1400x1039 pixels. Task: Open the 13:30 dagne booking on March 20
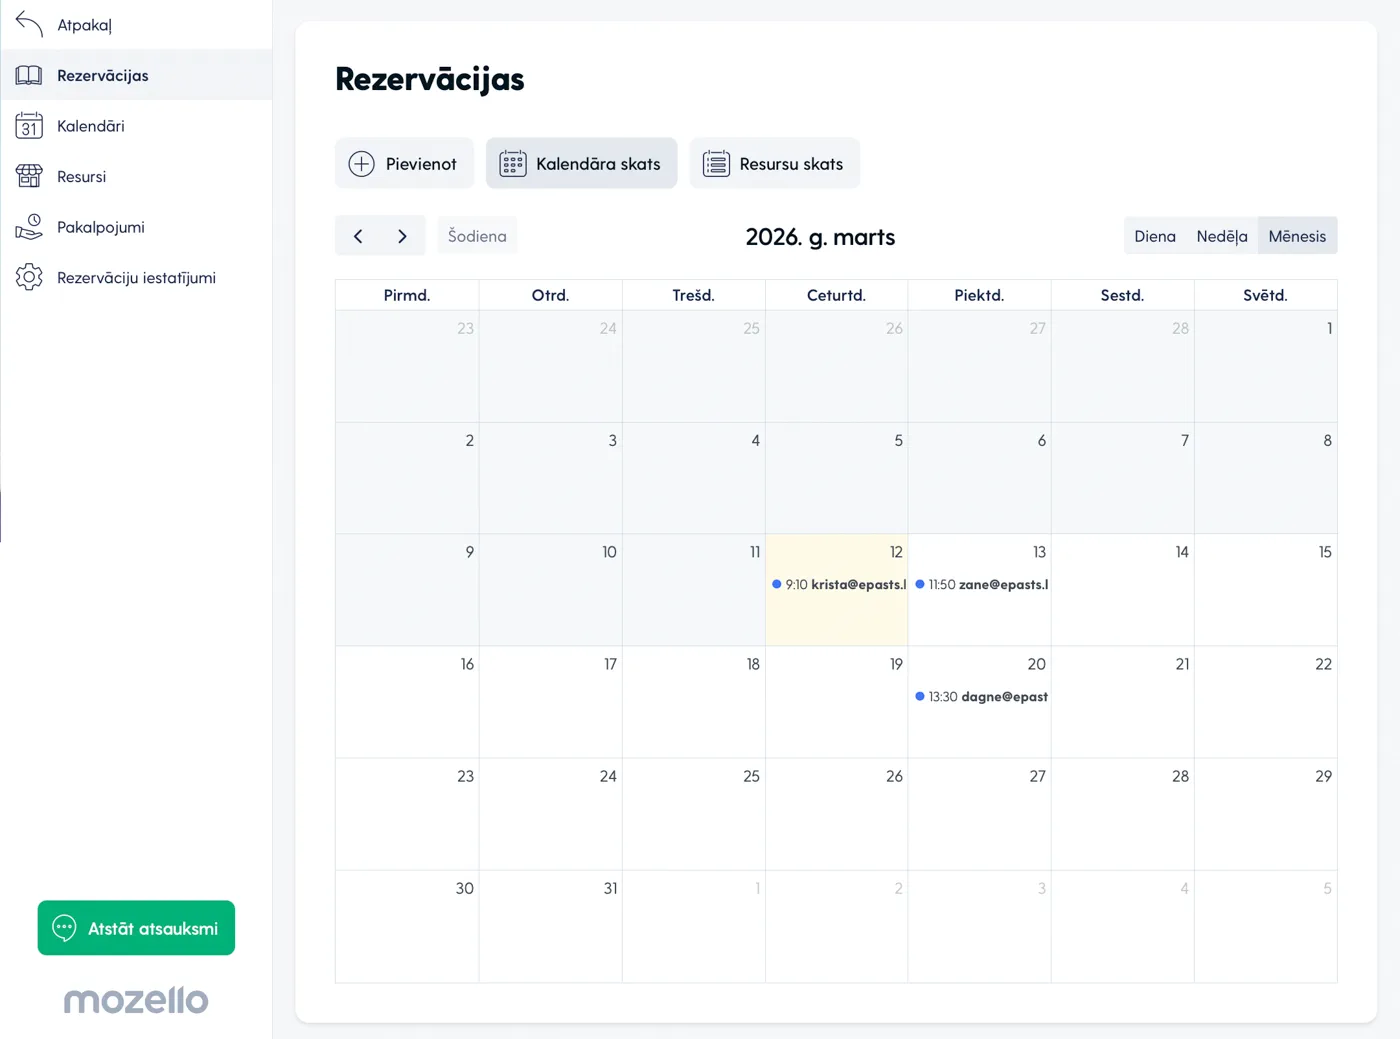pyautogui.click(x=982, y=696)
